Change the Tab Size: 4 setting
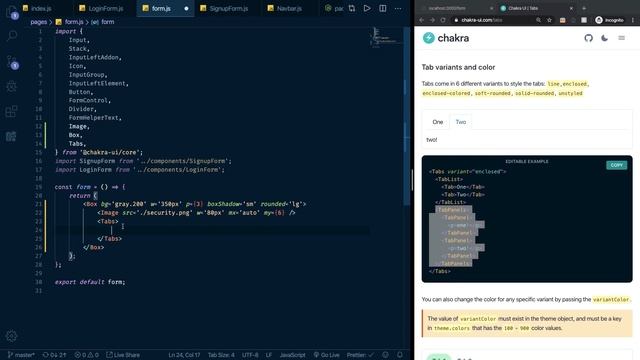This screenshot has width=640, height=360. [x=221, y=355]
